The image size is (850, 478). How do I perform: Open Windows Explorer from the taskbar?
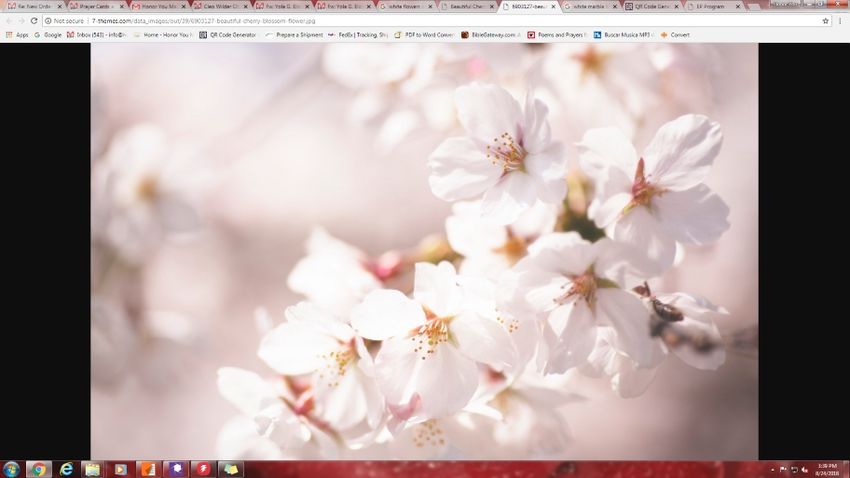click(93, 469)
